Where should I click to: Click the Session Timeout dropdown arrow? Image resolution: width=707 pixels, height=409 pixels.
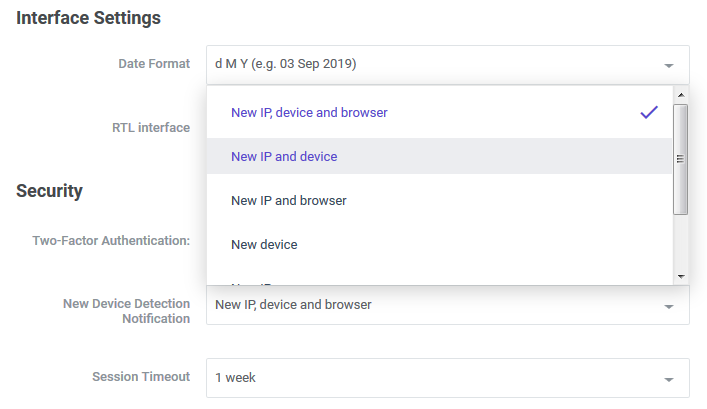(669, 379)
